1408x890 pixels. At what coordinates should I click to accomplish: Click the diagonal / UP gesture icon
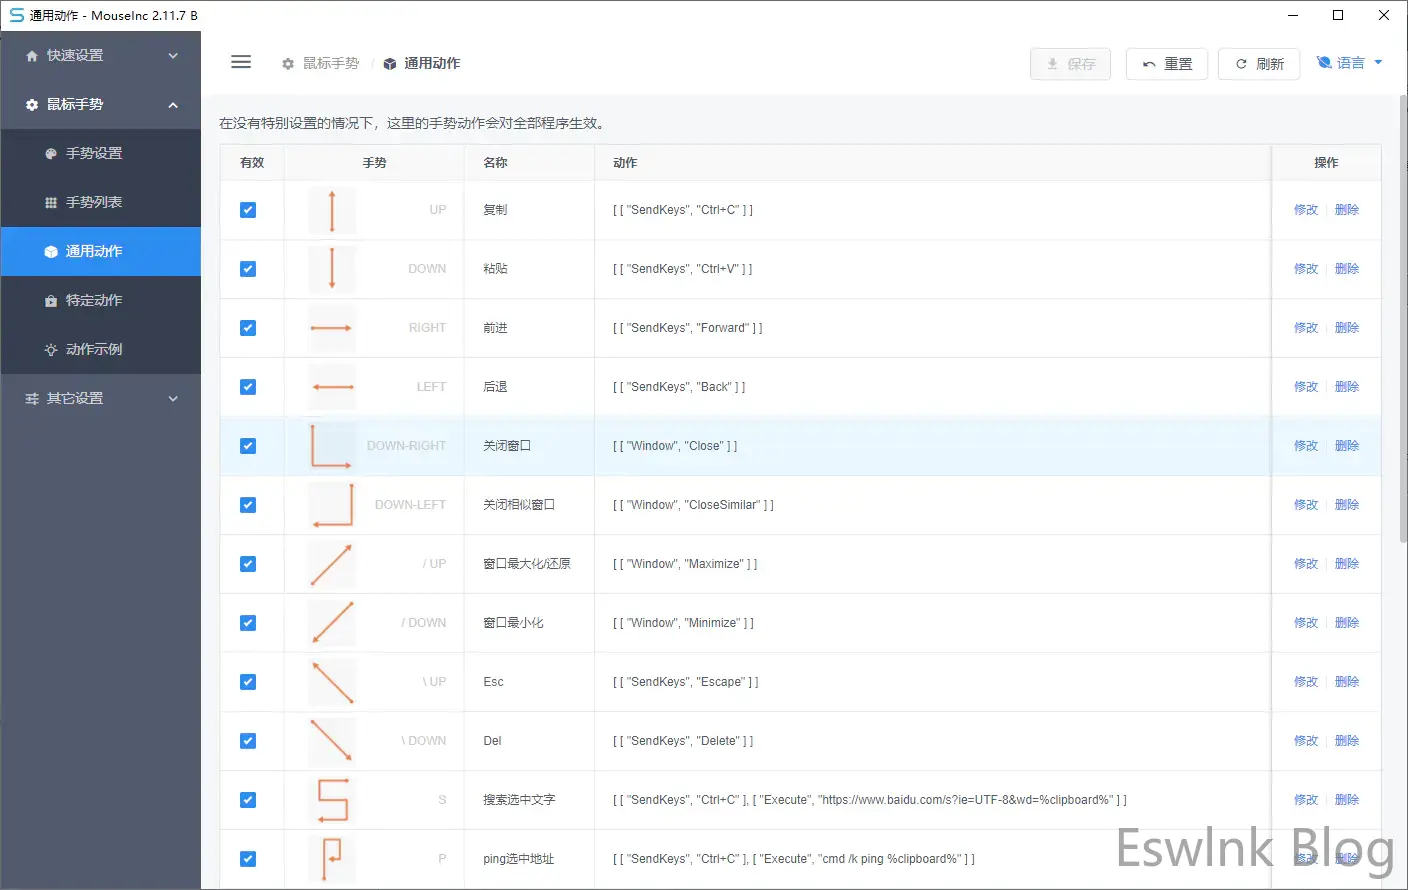332,564
